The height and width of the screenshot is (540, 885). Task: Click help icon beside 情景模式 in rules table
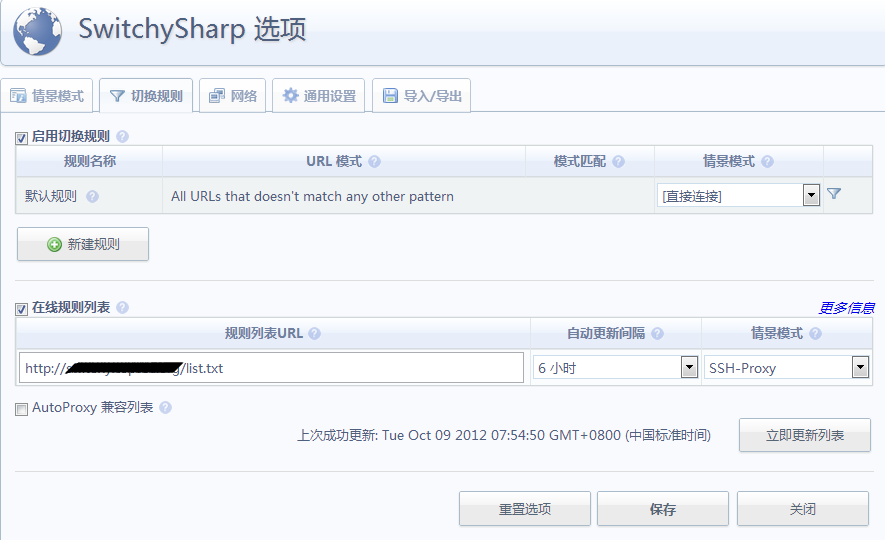click(767, 162)
